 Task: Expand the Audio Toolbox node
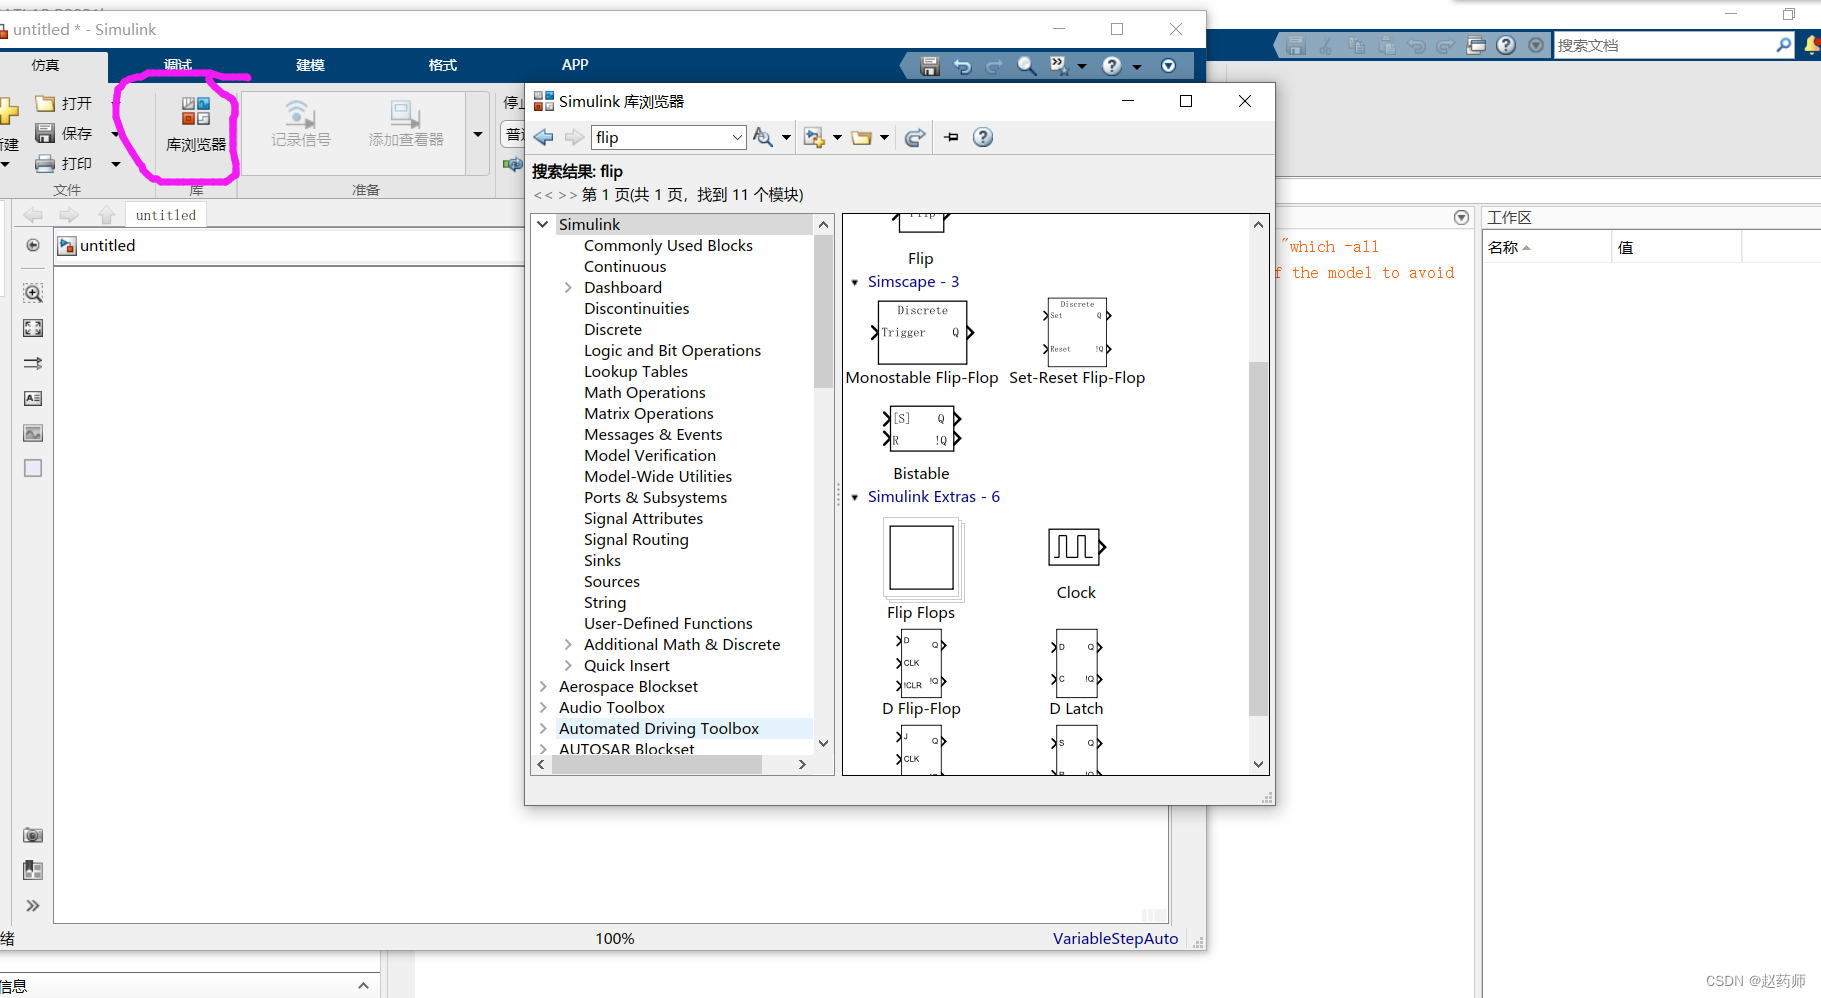(x=543, y=707)
